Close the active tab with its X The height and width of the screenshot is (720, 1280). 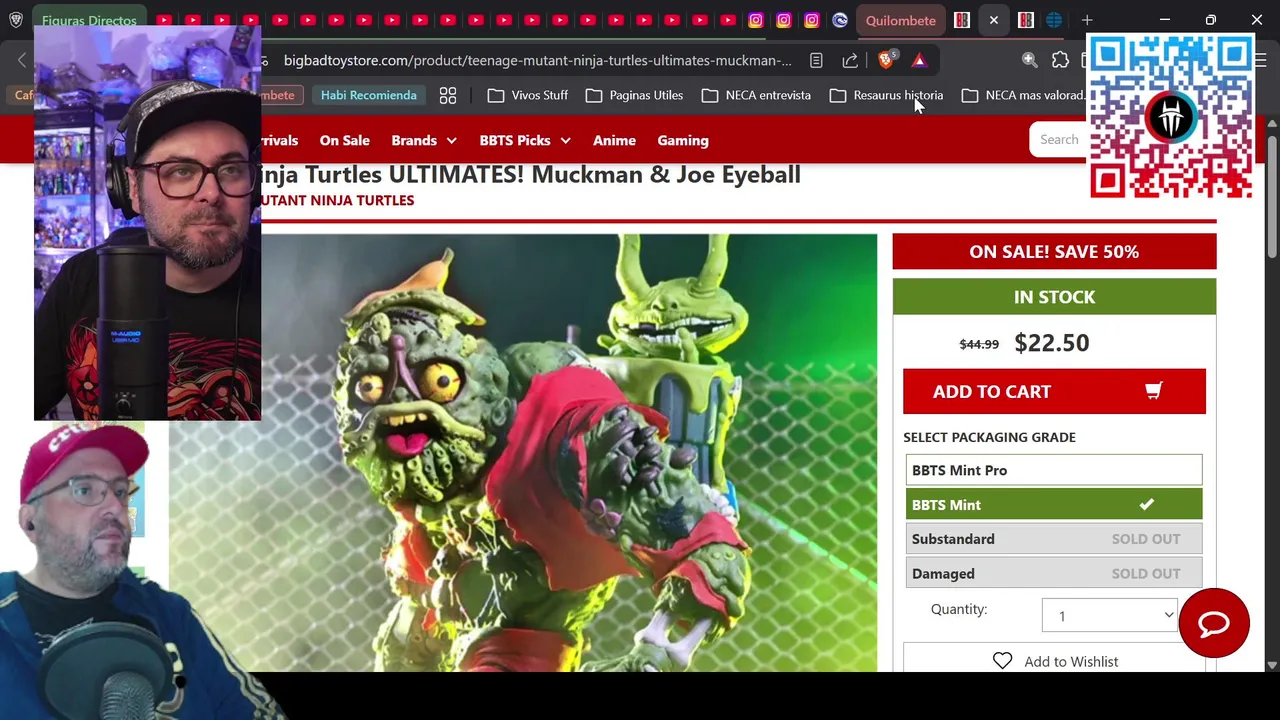pos(993,20)
